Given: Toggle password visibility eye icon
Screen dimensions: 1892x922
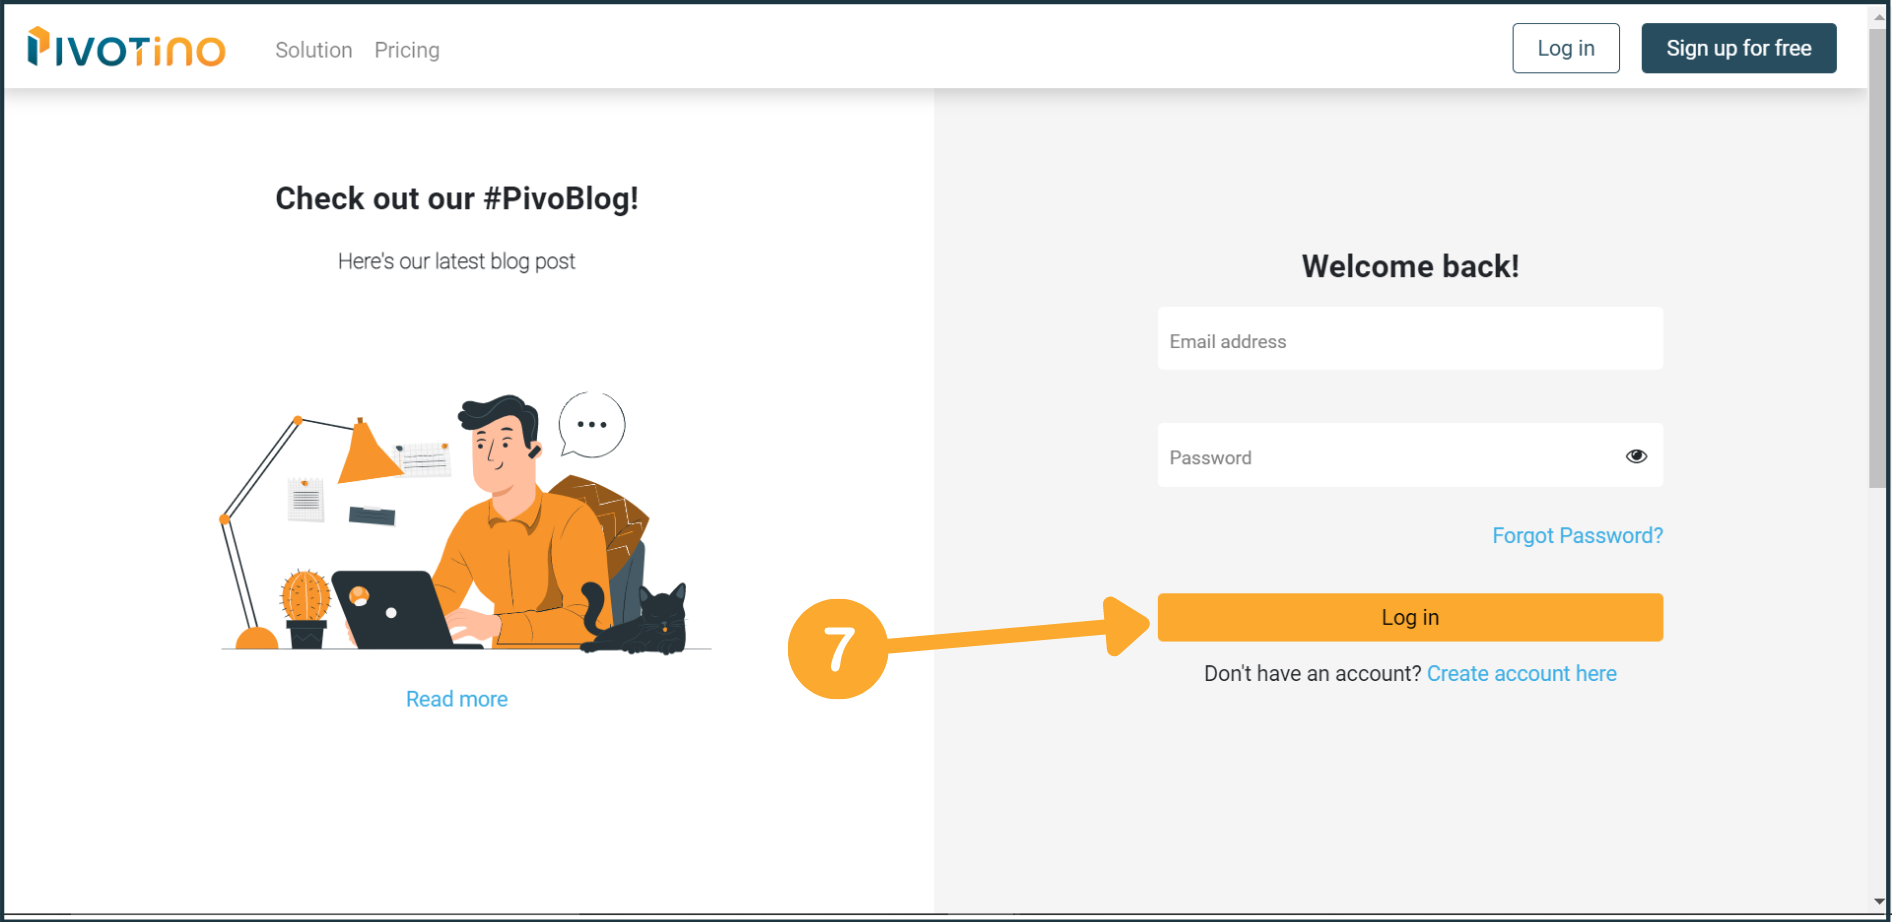Looking at the screenshot, I should (1636, 456).
